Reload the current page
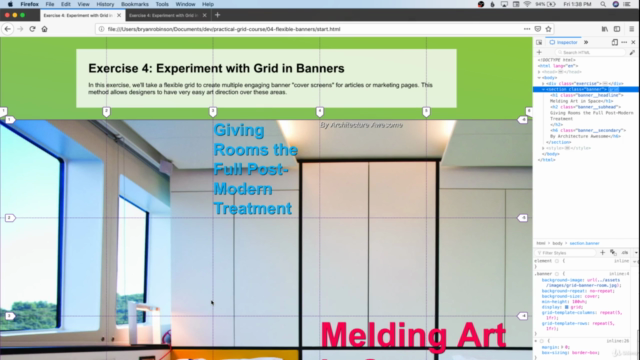This screenshot has height=360, width=640. pos(32,29)
